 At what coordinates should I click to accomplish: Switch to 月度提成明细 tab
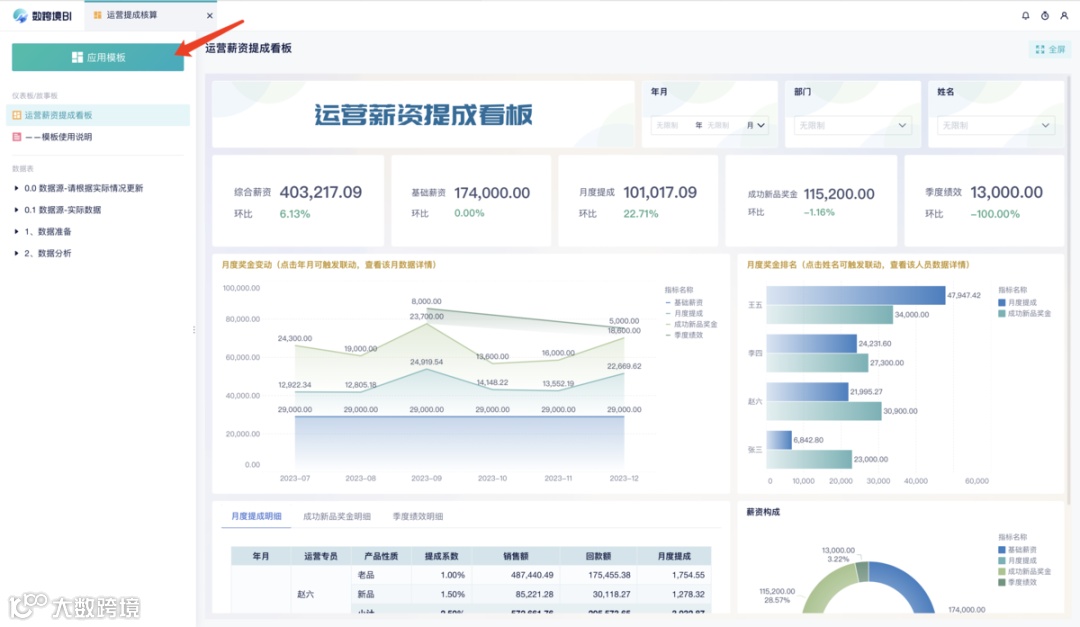click(x=256, y=516)
